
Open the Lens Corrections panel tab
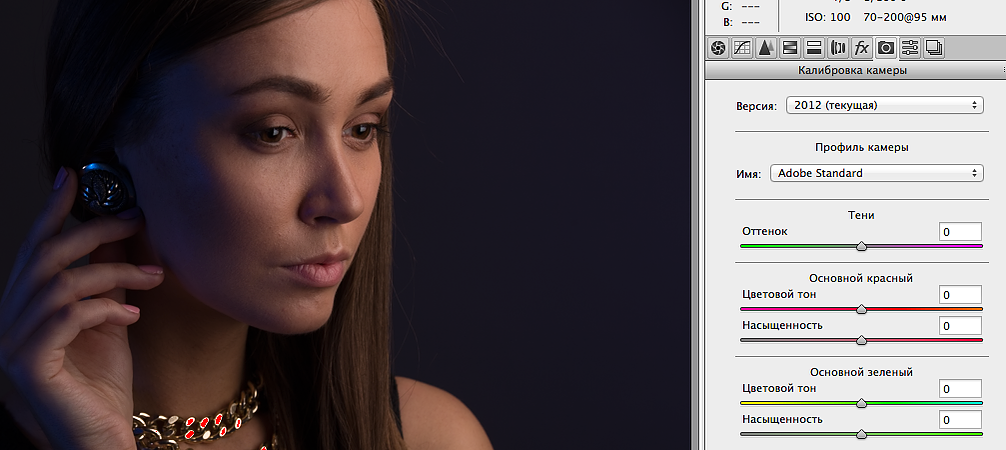(x=838, y=48)
